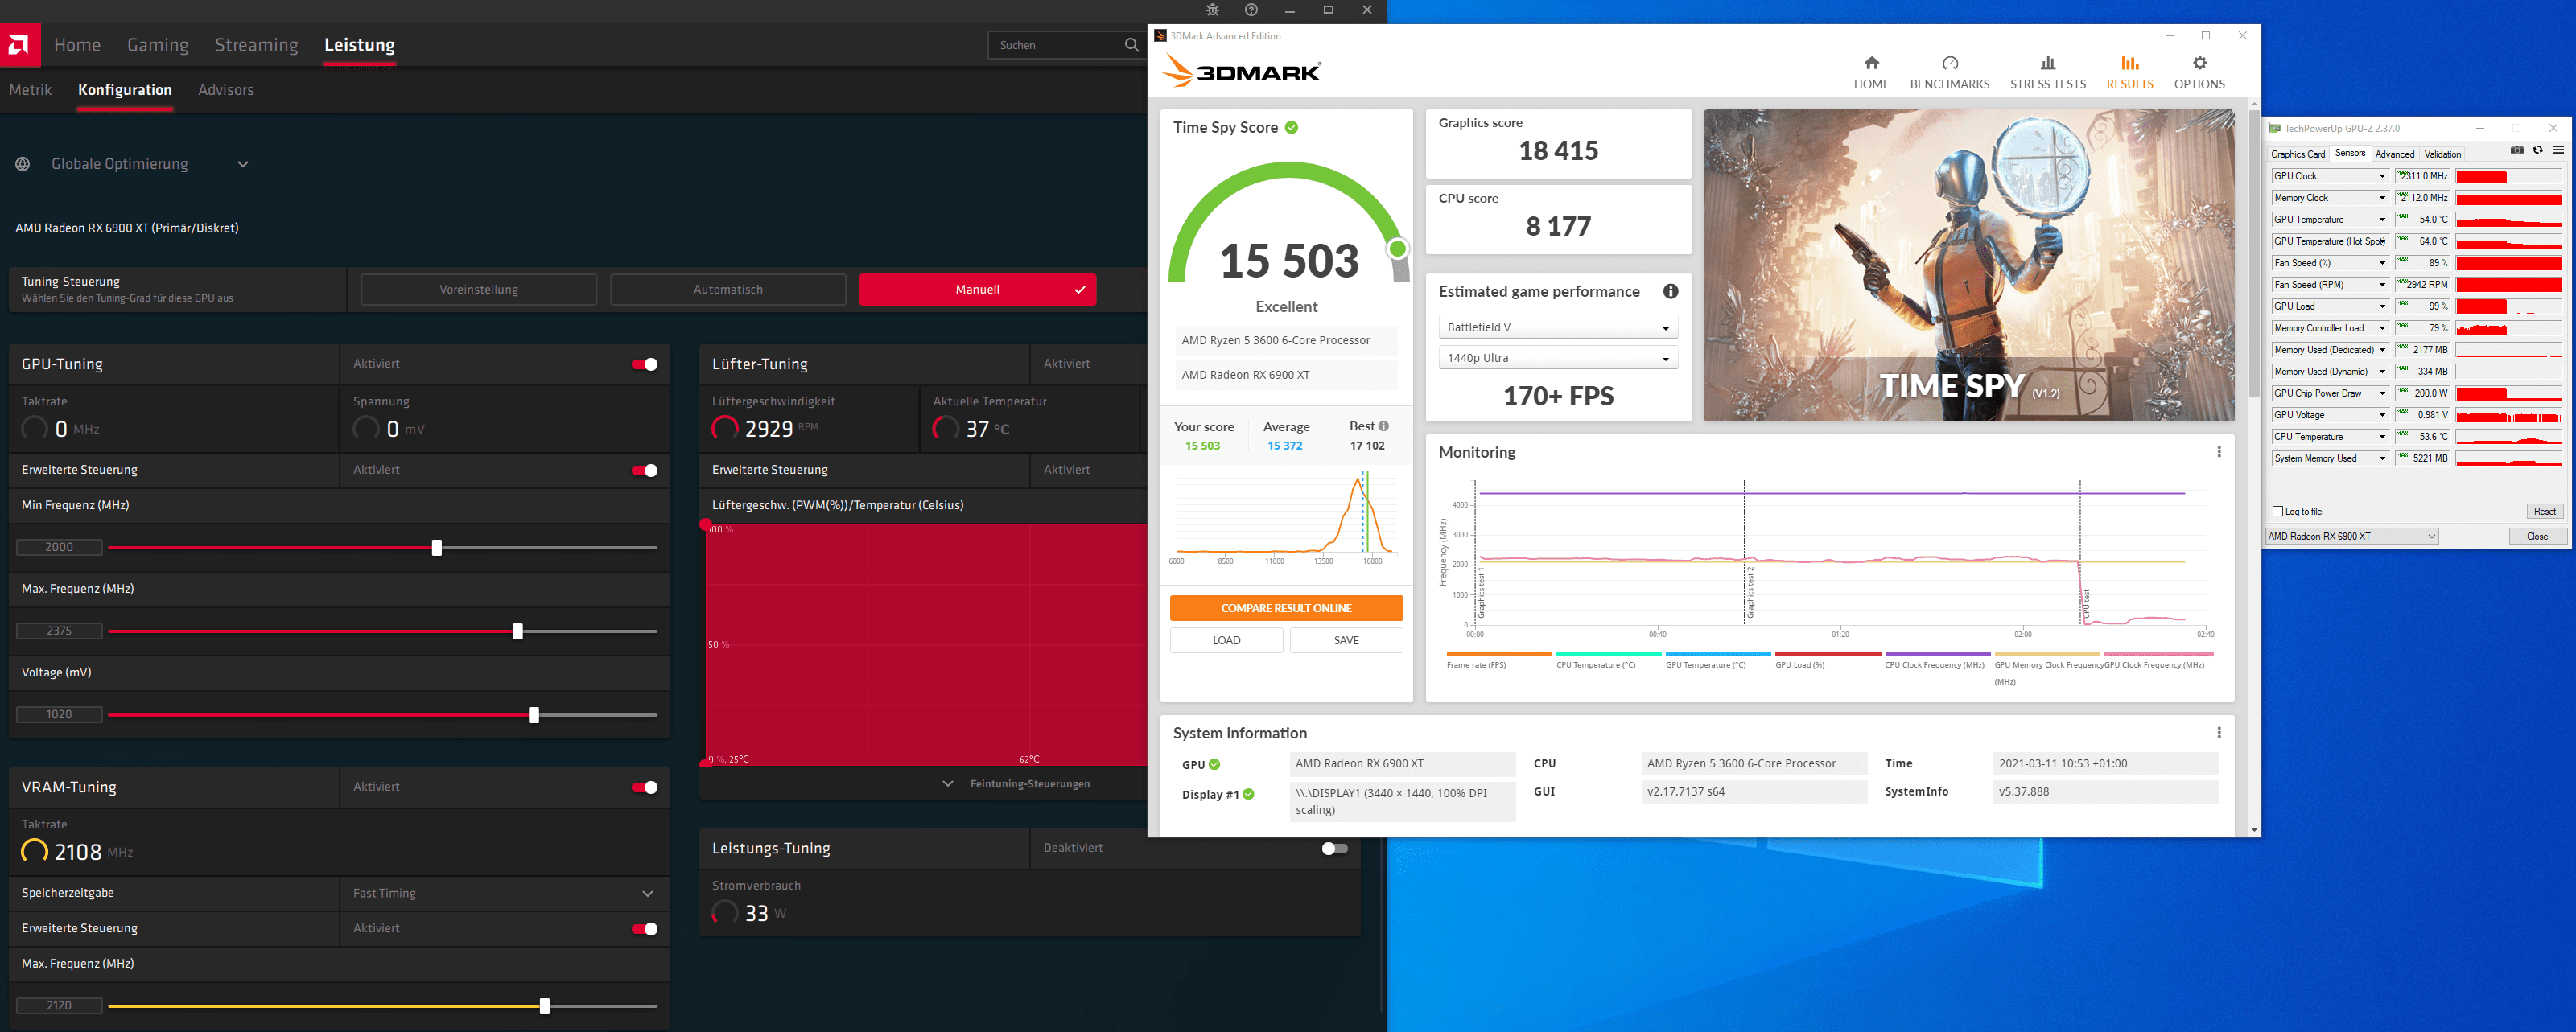Click the COMPARE RESULT ONLINE button
This screenshot has width=2576, height=1032.
[x=1286, y=608]
